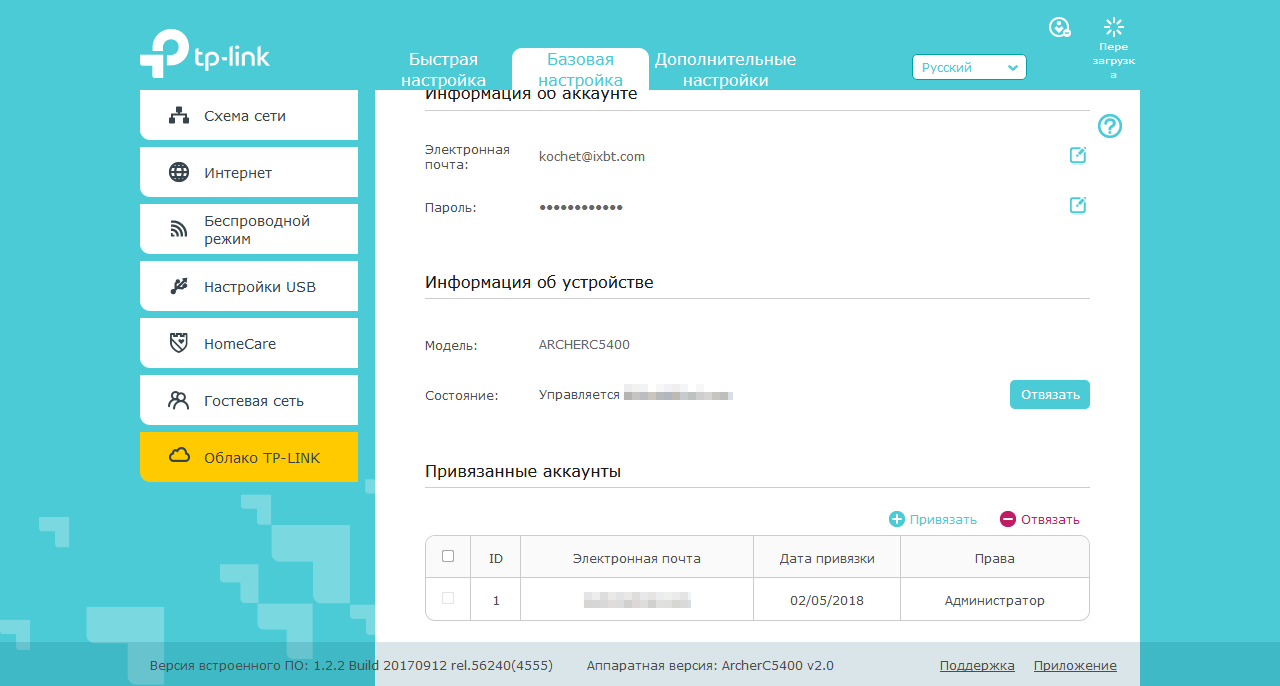
Task: Click the TP-Link logo
Action: tap(205, 54)
